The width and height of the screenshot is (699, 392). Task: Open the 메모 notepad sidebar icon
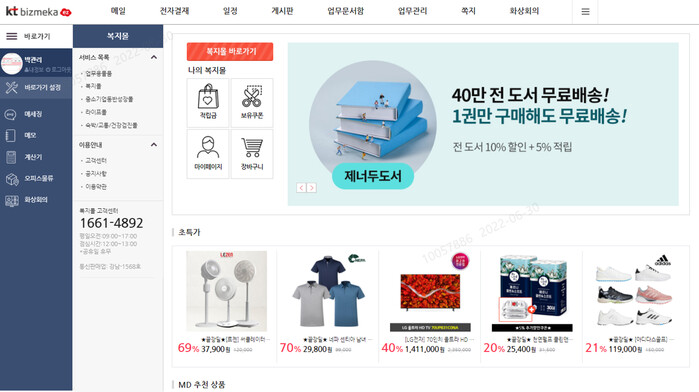click(x=11, y=135)
